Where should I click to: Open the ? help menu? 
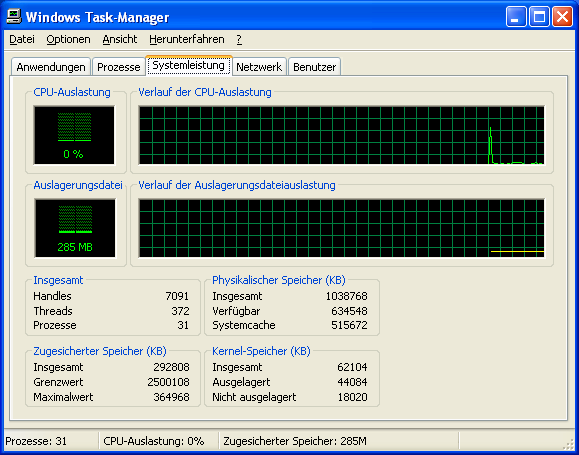[x=239, y=39]
